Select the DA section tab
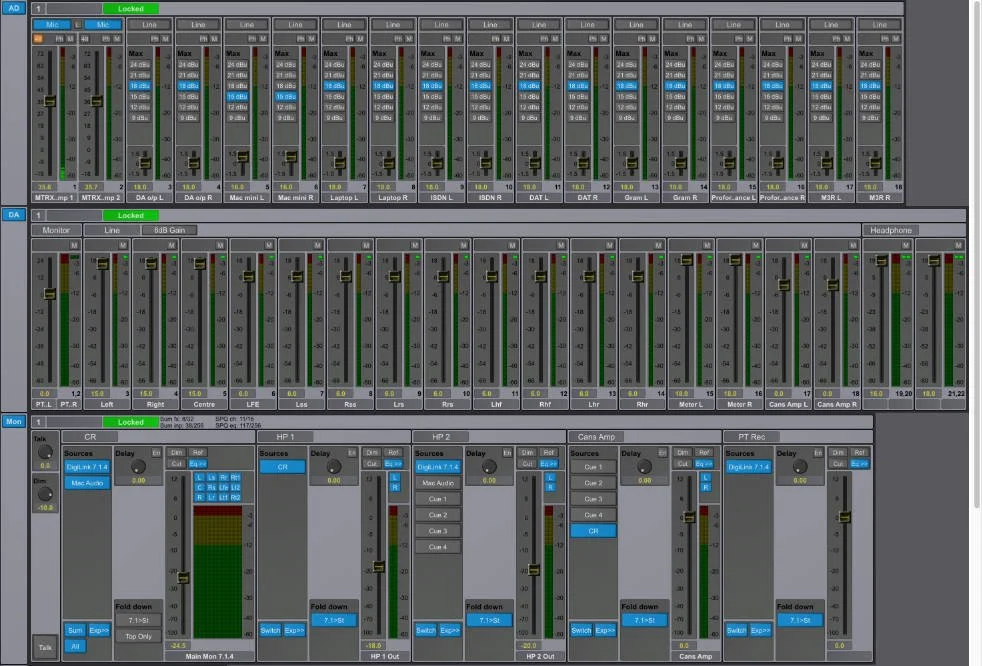 click(x=14, y=215)
